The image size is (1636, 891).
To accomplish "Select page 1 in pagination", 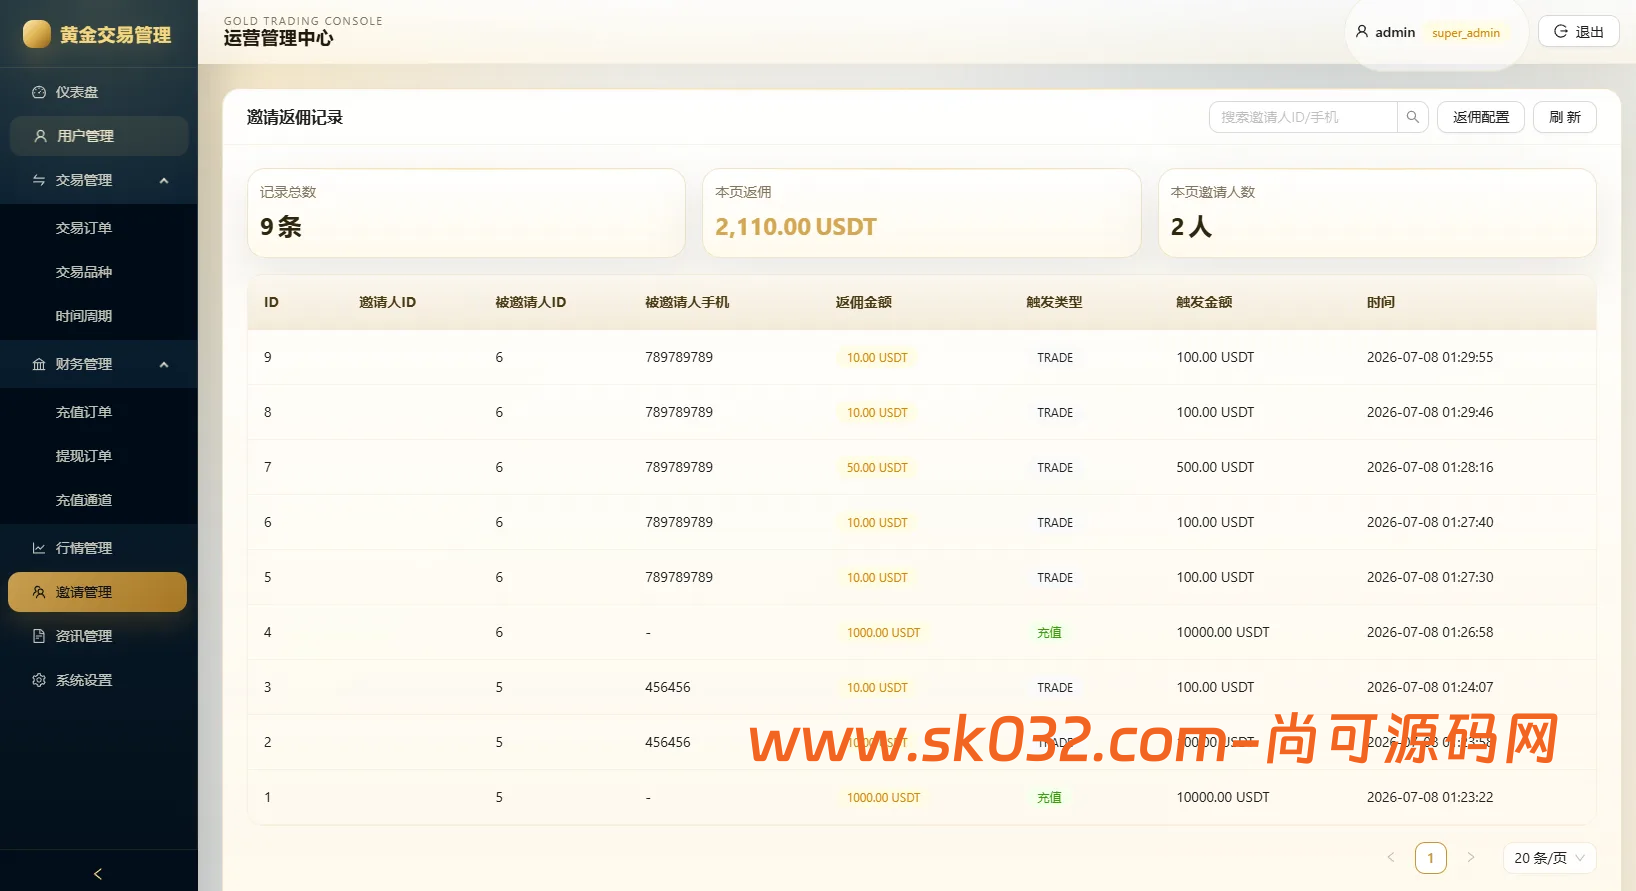I will click(x=1430, y=857).
